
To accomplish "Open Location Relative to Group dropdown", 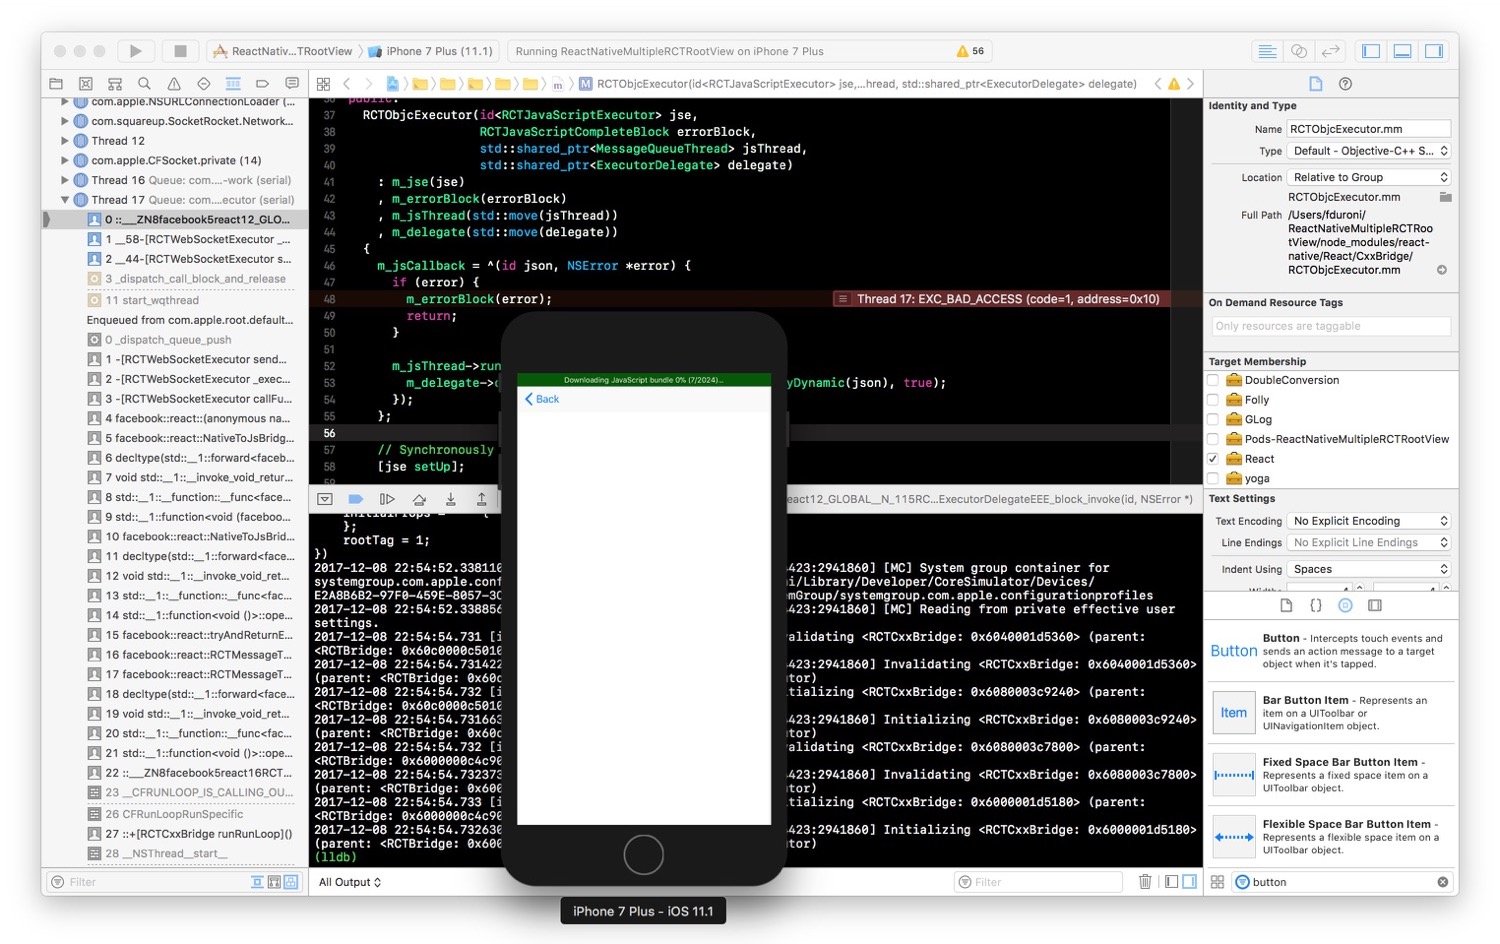I will [x=1368, y=177].
